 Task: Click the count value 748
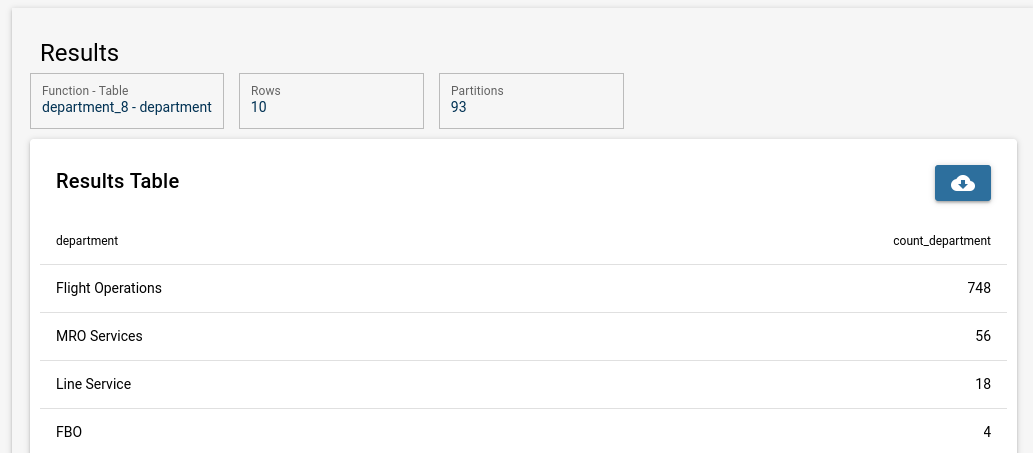click(x=979, y=288)
